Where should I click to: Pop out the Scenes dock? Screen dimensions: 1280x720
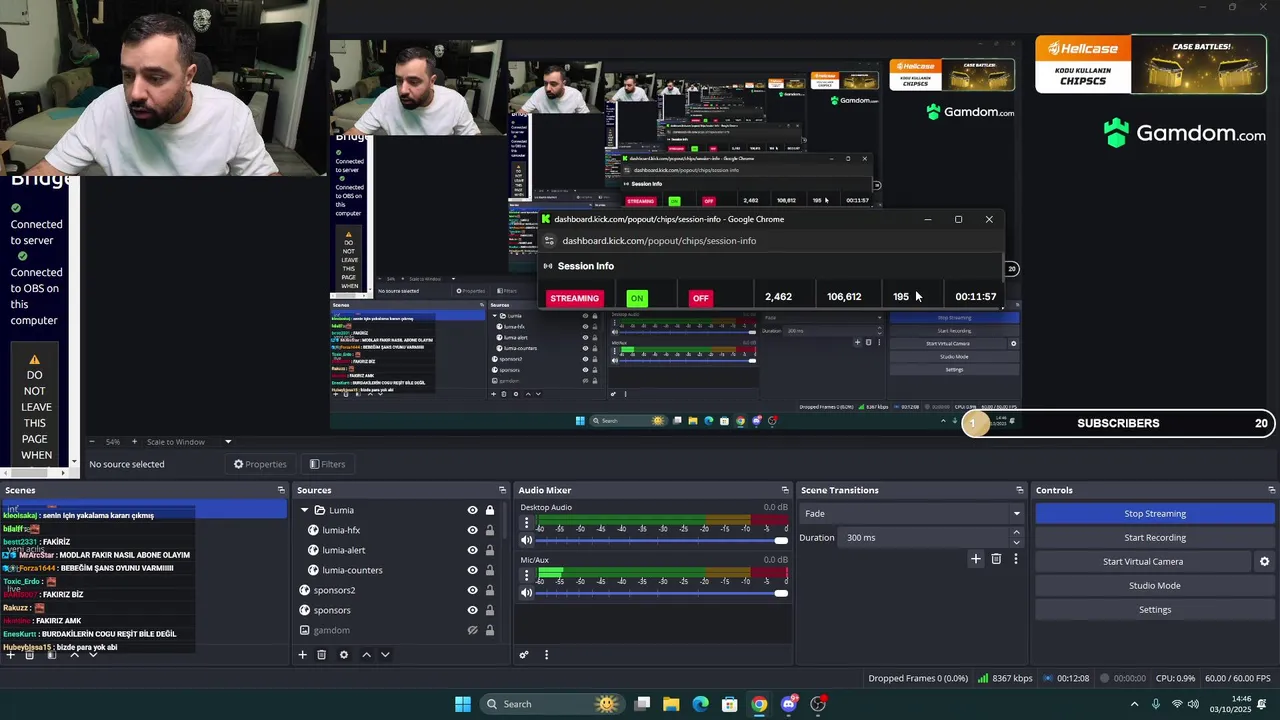(281, 490)
